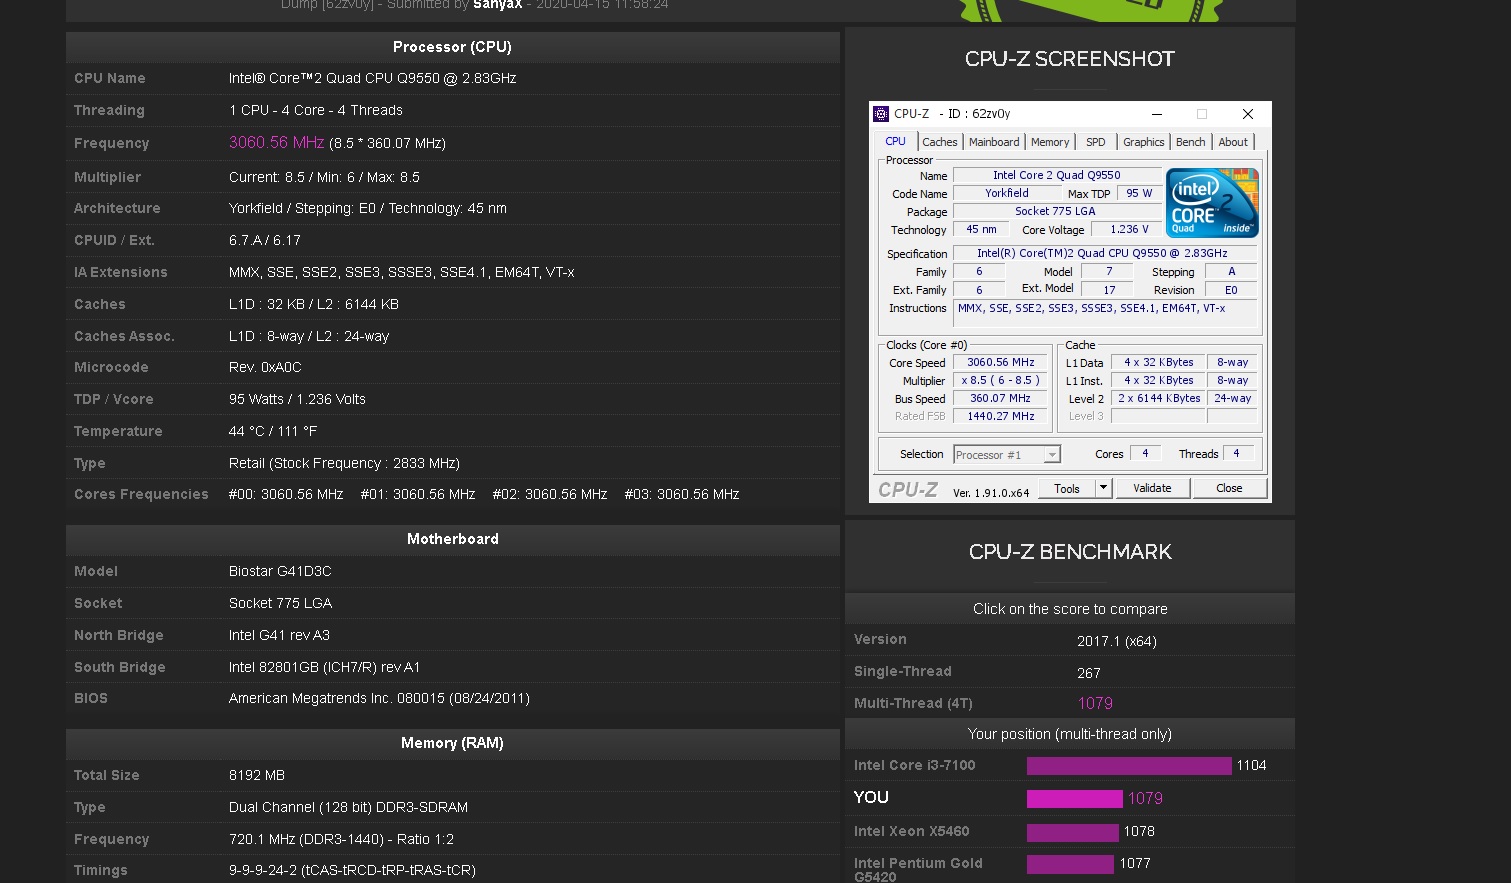
Task: Open the About tab
Action: (x=1233, y=142)
